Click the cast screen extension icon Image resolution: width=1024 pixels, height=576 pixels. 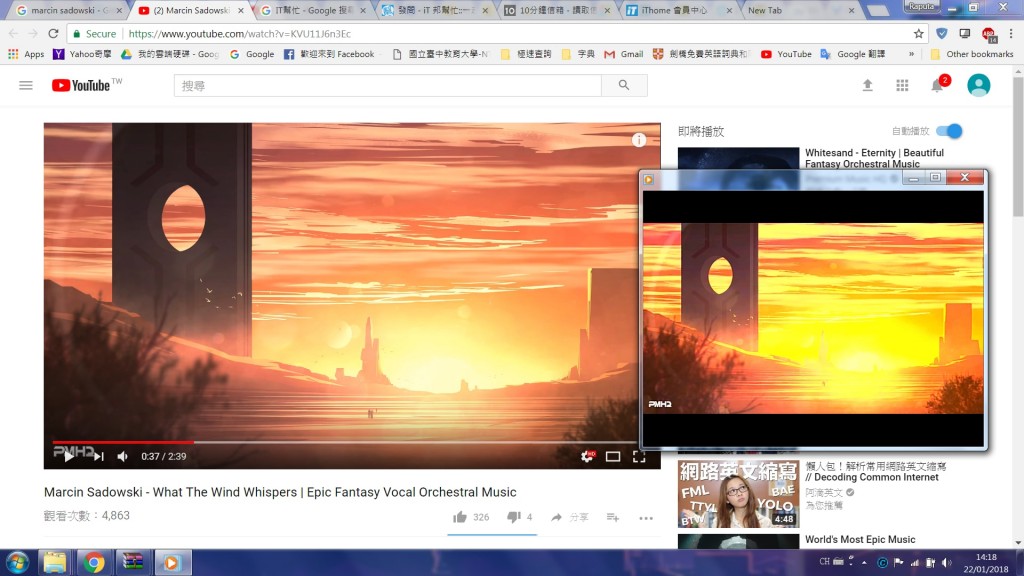965,33
